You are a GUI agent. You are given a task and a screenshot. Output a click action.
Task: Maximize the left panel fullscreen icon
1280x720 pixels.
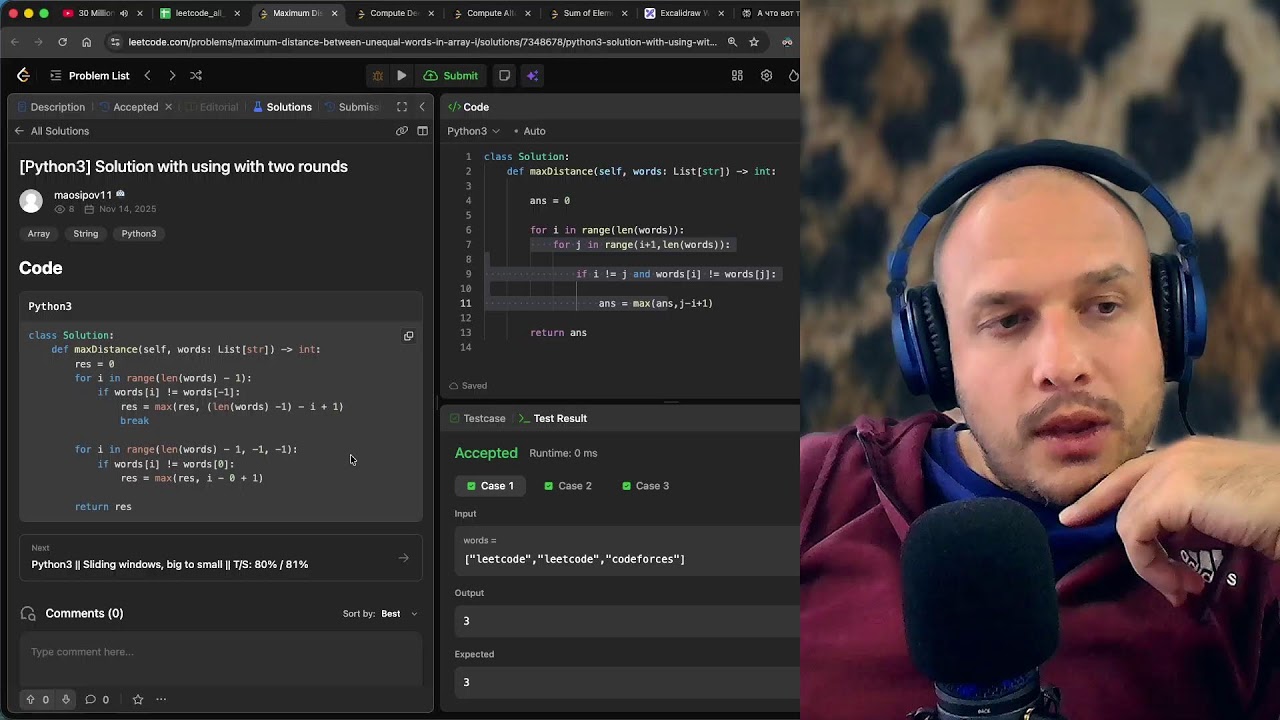pos(402,107)
